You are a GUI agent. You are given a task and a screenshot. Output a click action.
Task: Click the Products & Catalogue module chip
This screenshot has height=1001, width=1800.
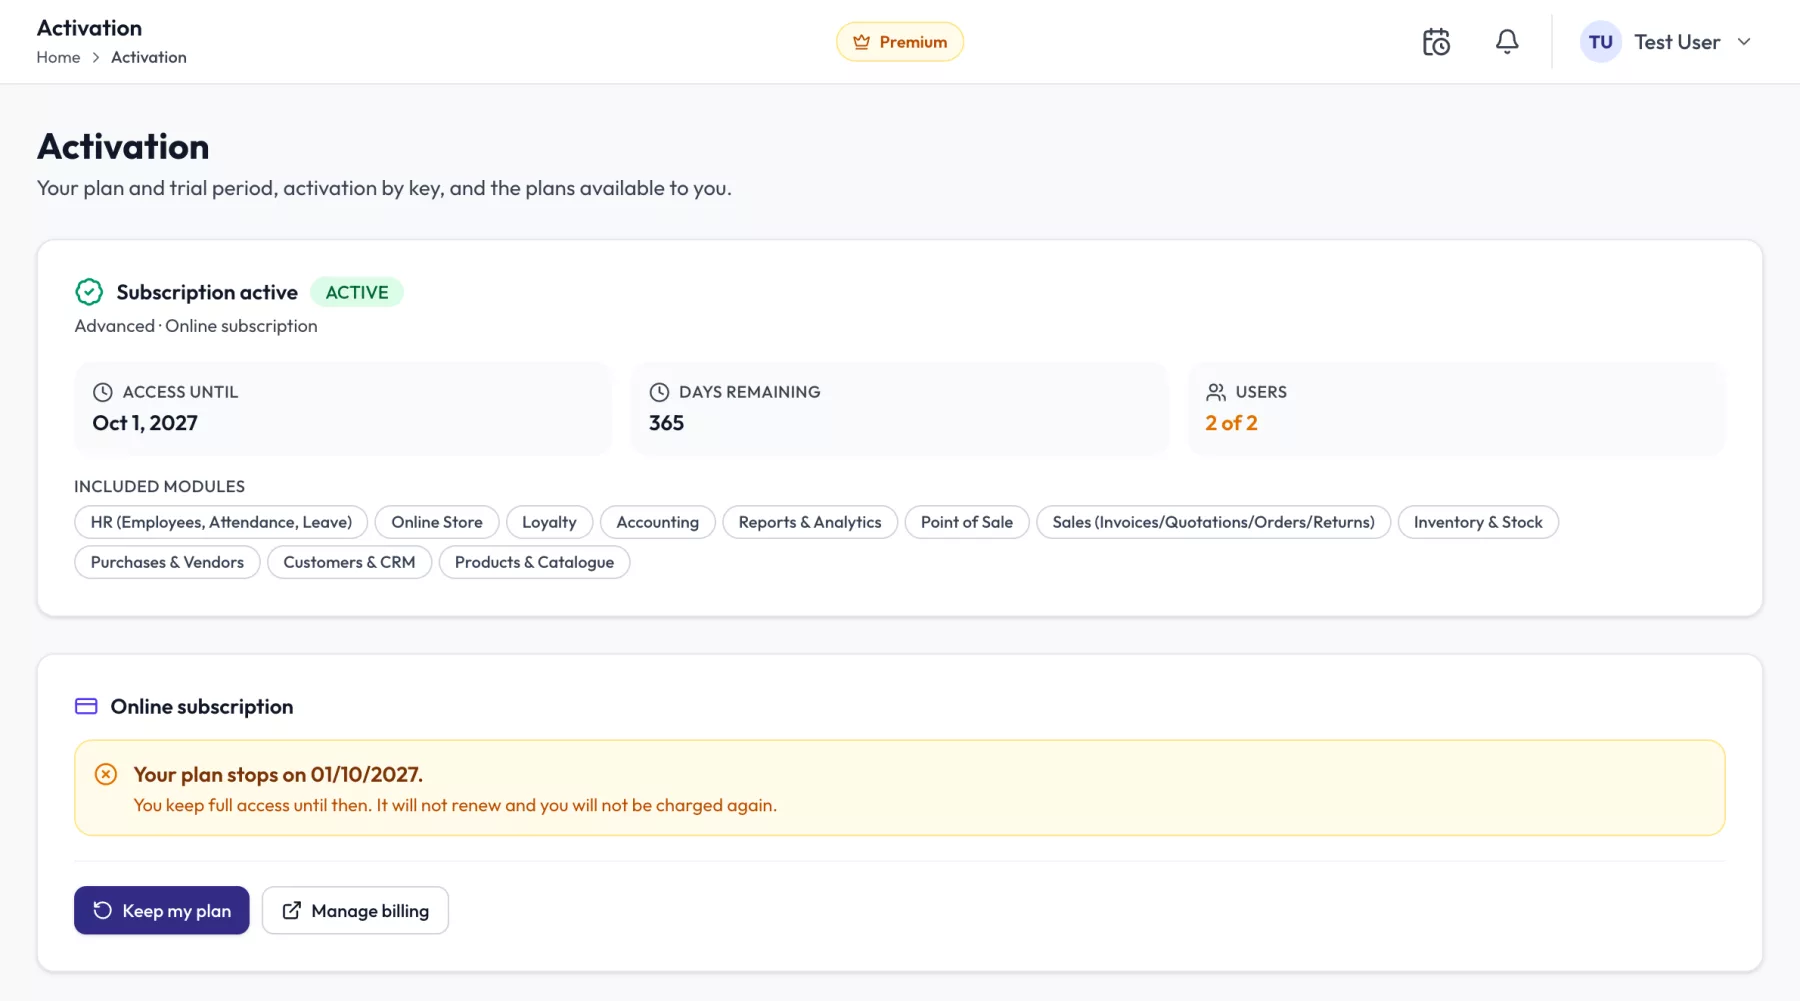tap(534, 562)
